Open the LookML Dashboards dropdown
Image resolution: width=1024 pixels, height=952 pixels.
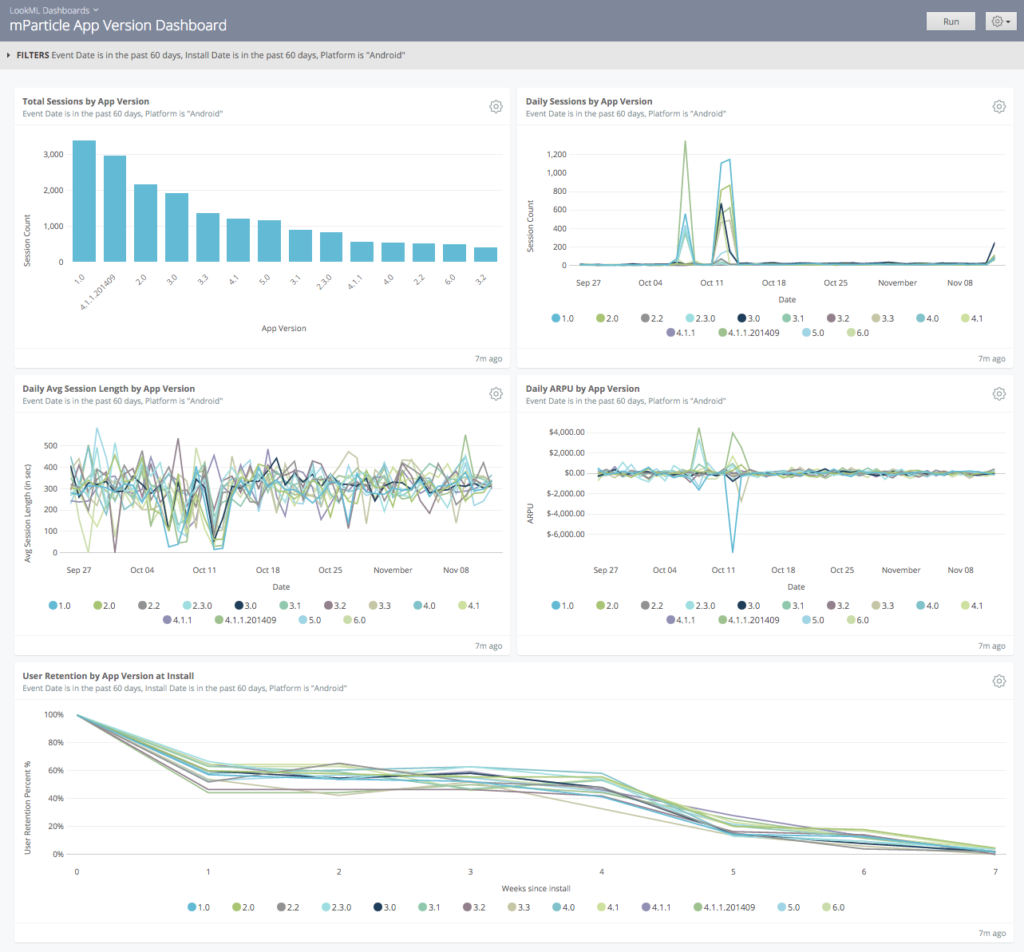tap(54, 10)
